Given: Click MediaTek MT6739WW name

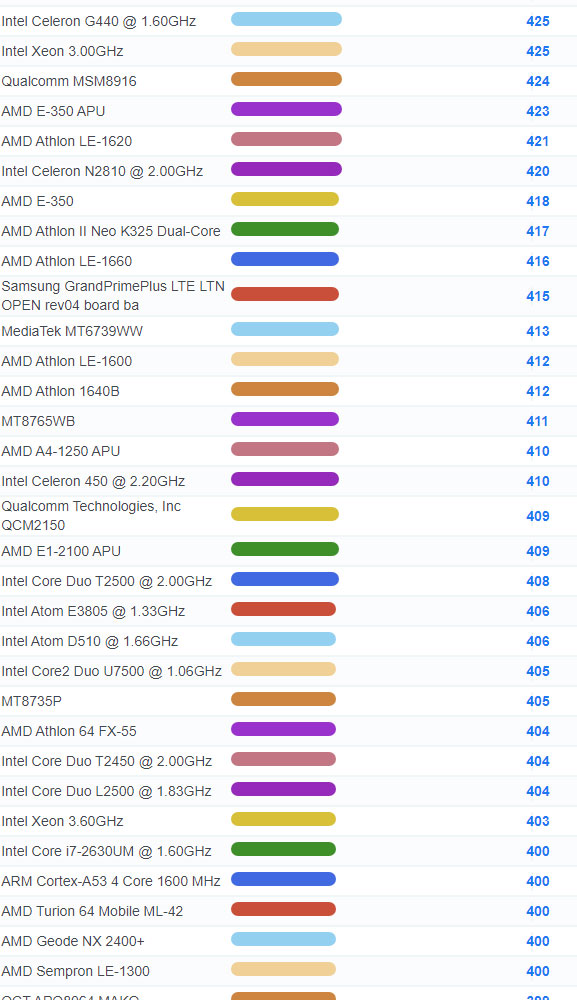Looking at the screenshot, I should (72, 331).
